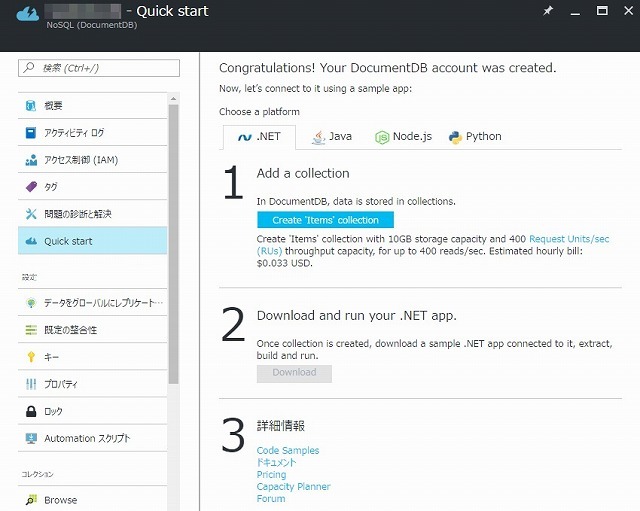Switch to the Python platform tab
This screenshot has width=640, height=511.
coord(475,137)
